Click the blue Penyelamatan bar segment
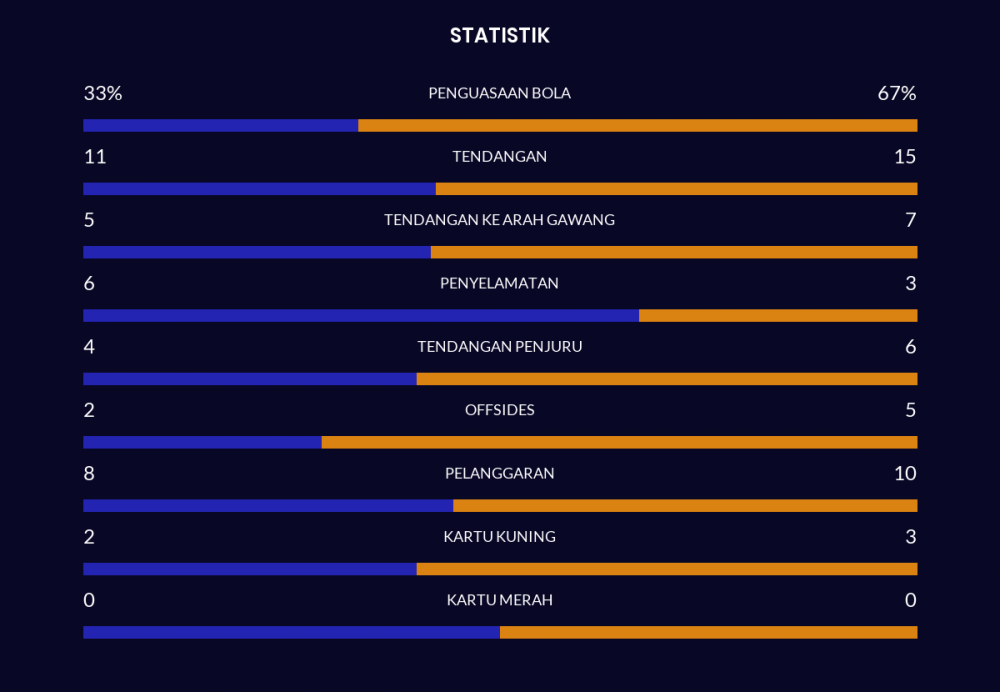This screenshot has height=692, width=1000. (360, 316)
